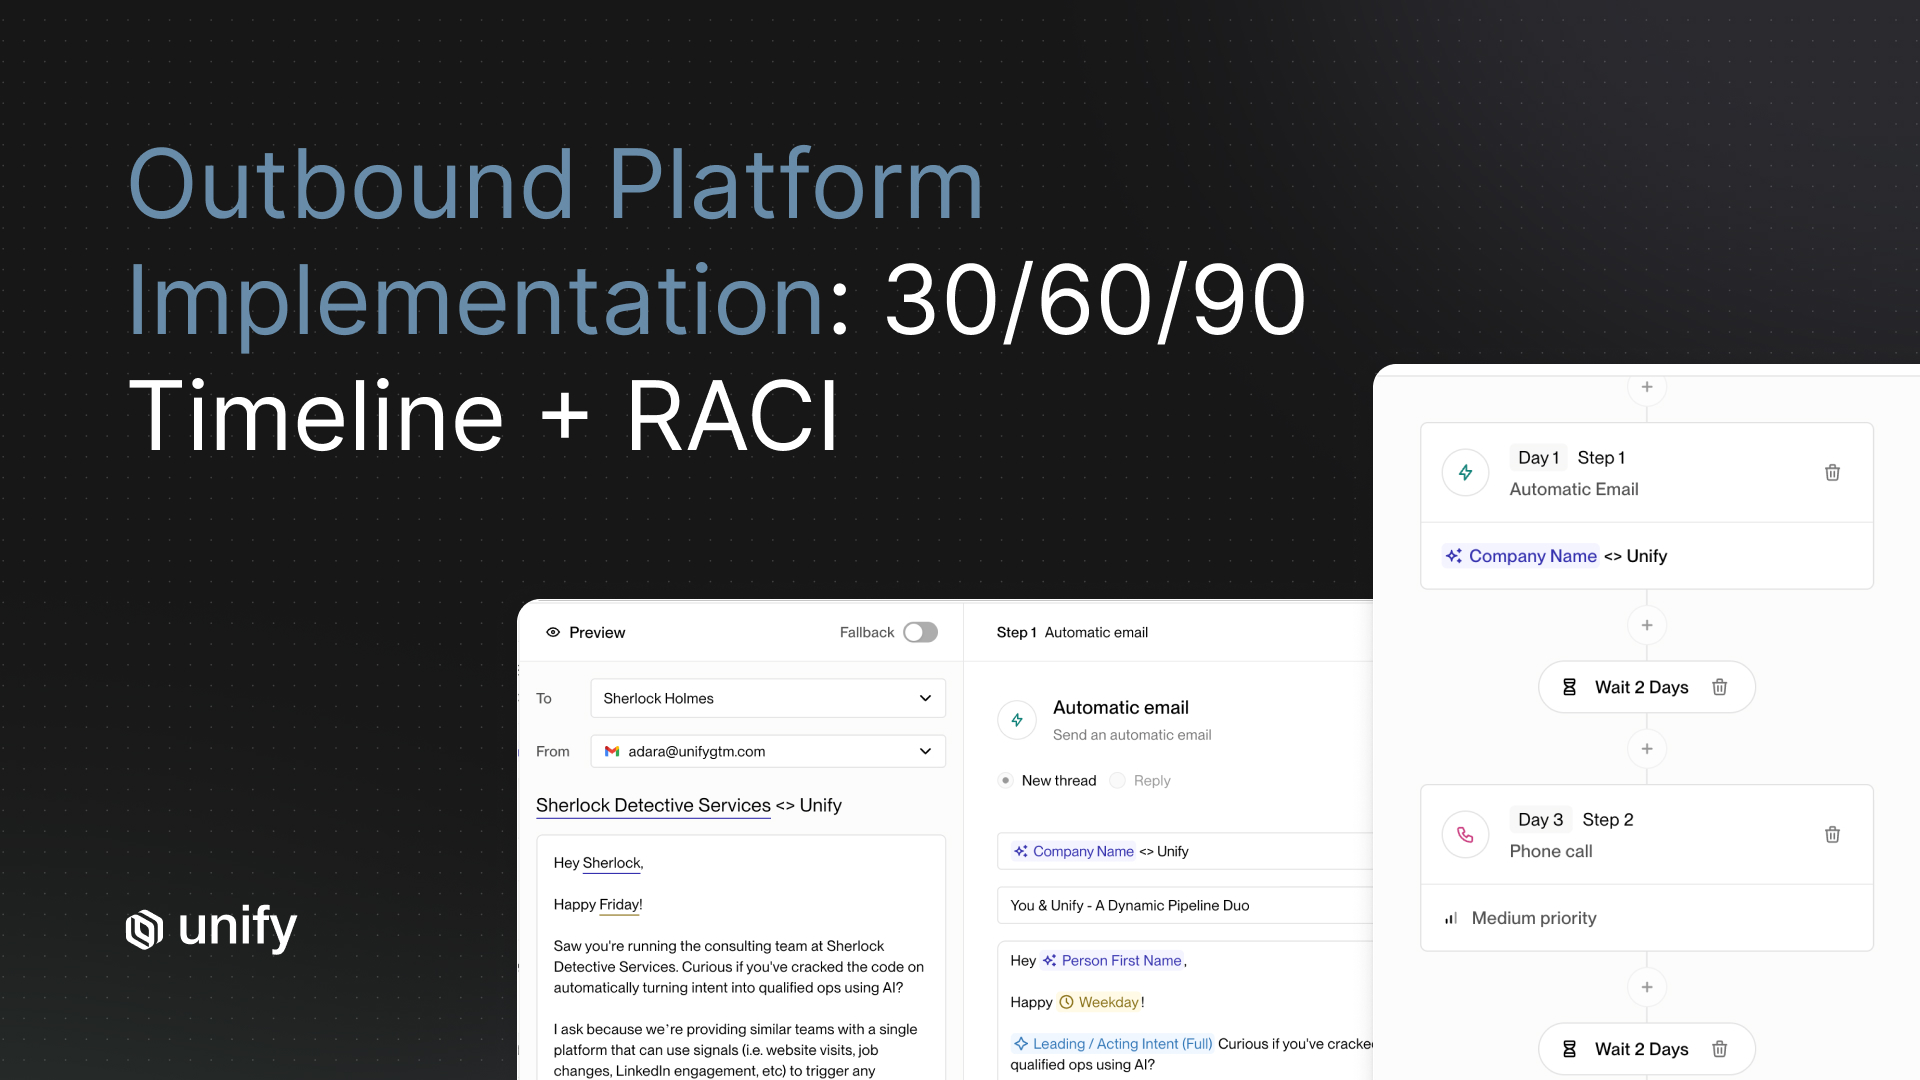Click the Hey Sherlock greeting in preview body

598,863
